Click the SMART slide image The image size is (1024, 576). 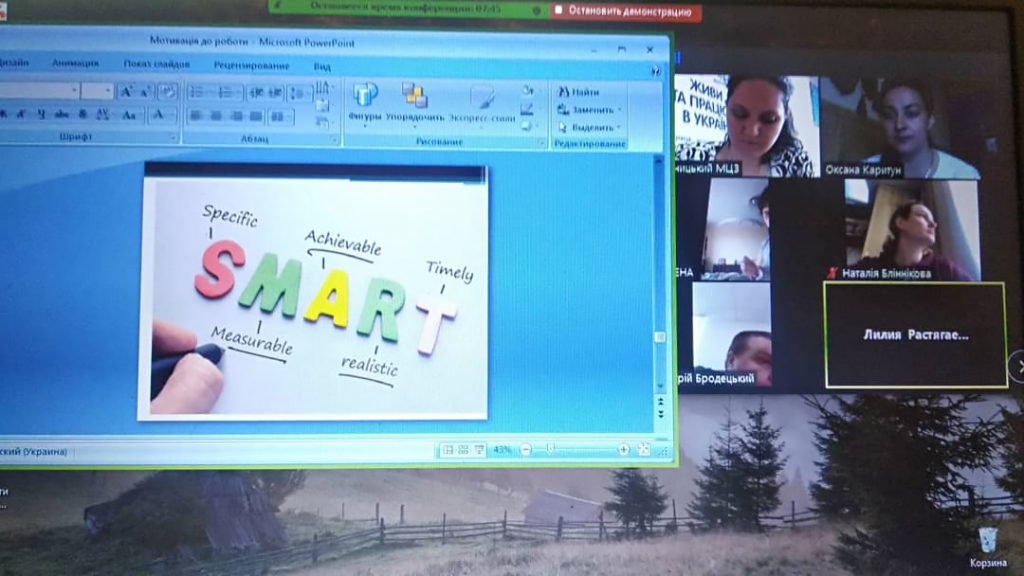(313, 291)
